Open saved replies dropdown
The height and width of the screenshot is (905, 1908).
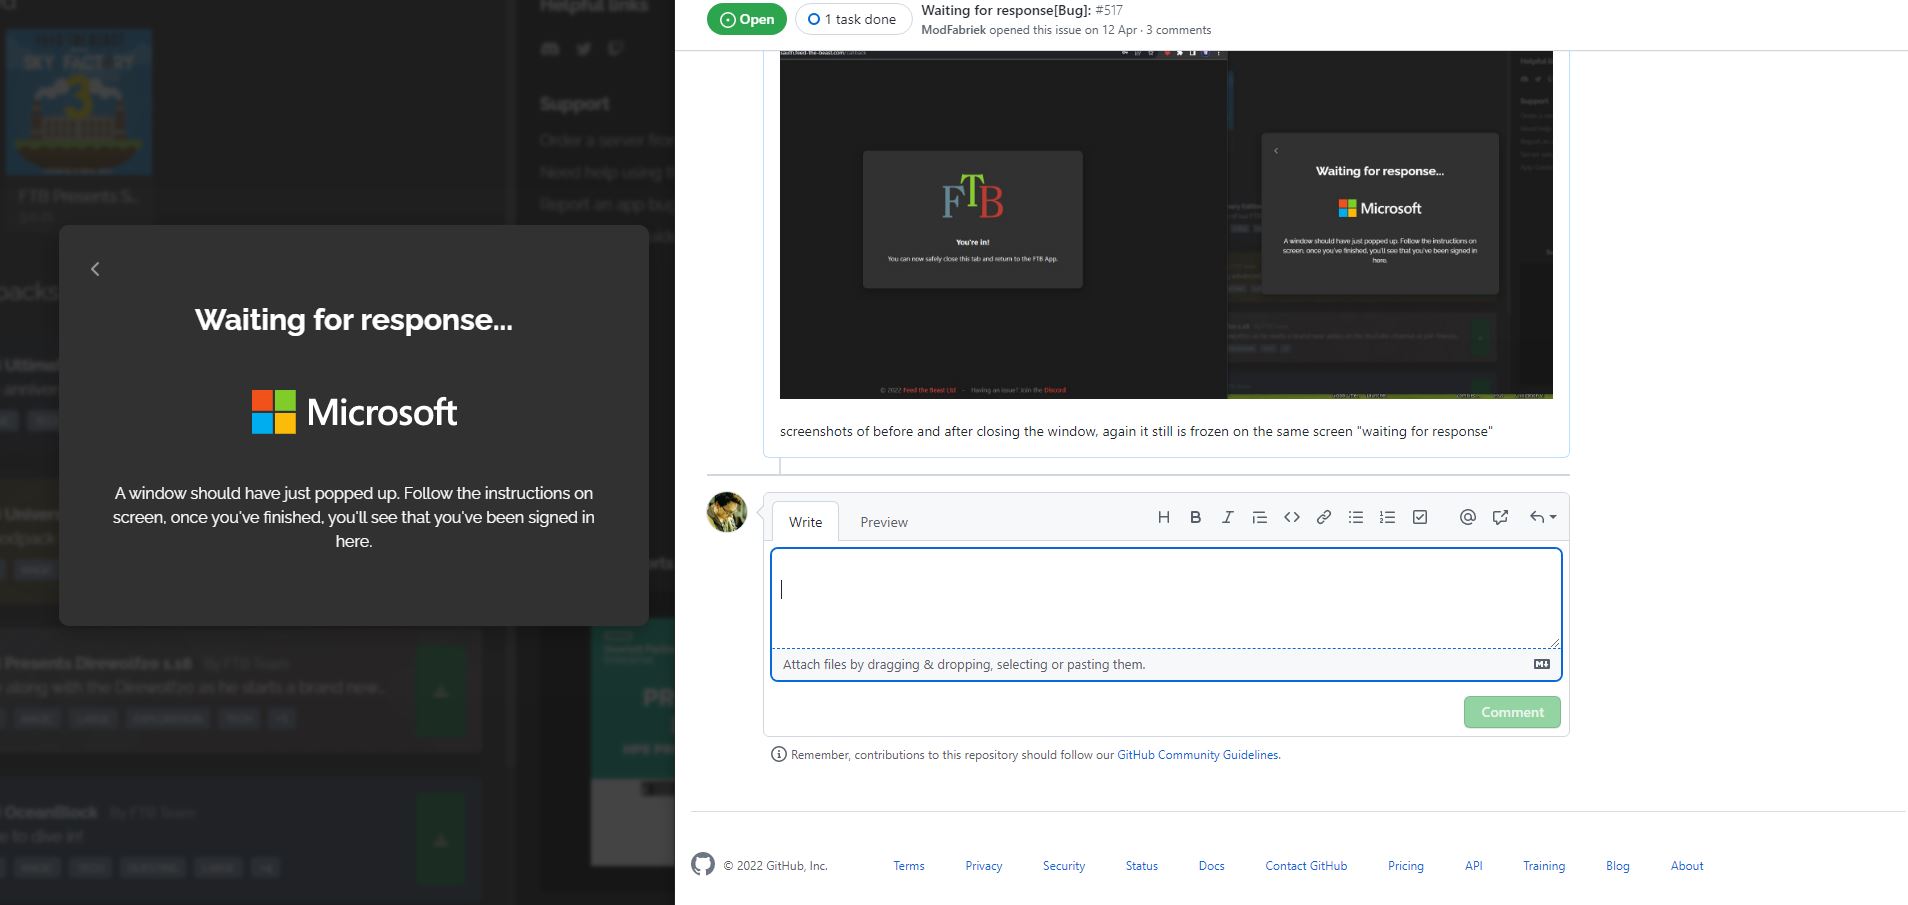click(1542, 517)
